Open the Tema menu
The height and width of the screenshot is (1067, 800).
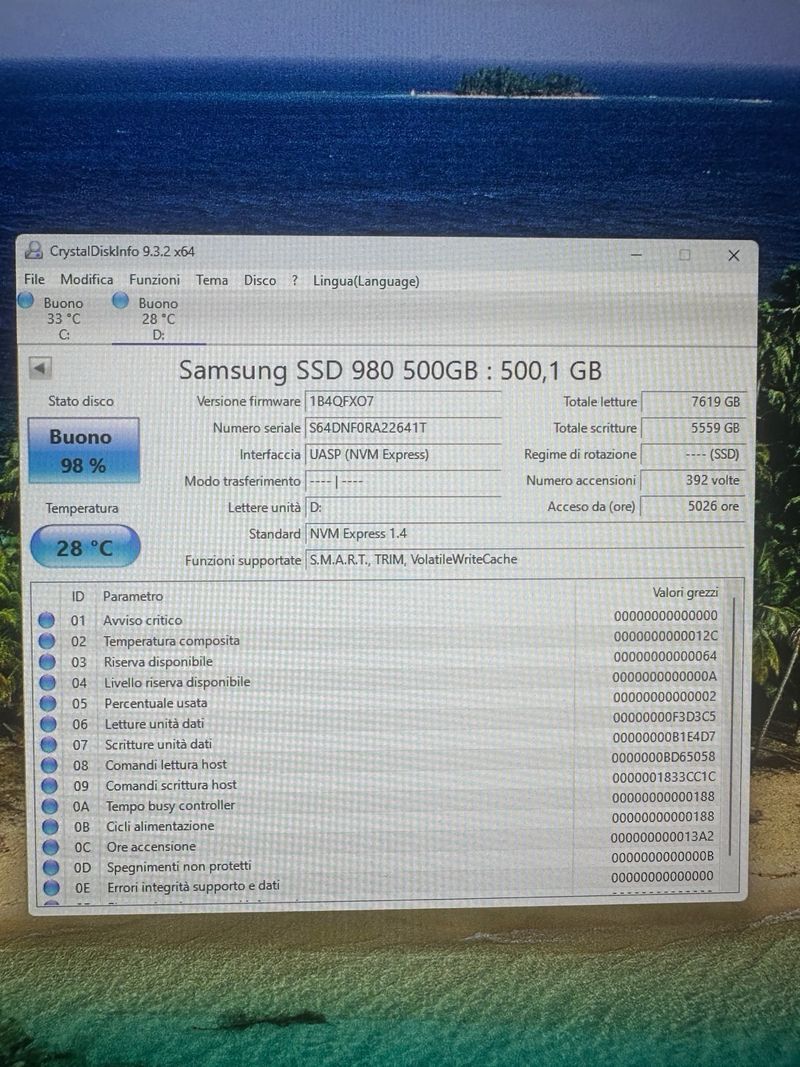[212, 280]
